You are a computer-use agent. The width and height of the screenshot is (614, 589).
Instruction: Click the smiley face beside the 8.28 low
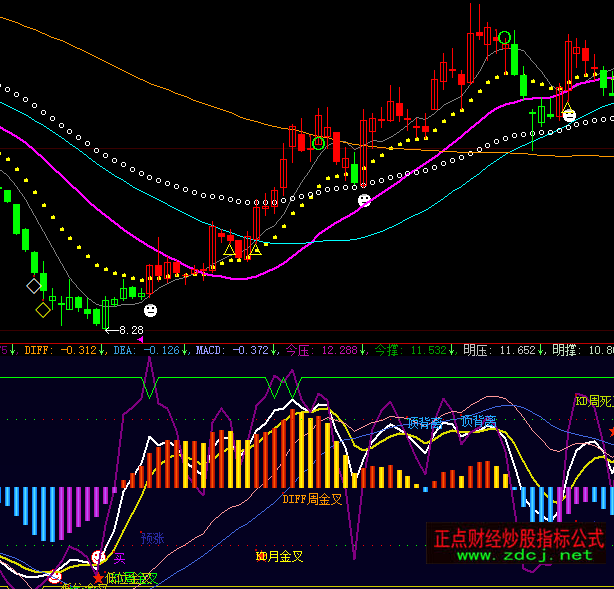[149, 310]
